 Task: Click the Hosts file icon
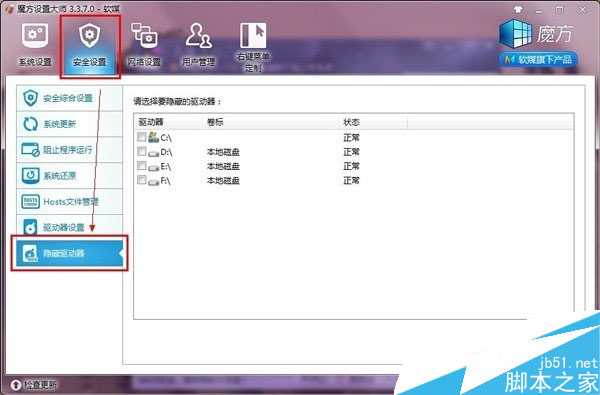30,201
